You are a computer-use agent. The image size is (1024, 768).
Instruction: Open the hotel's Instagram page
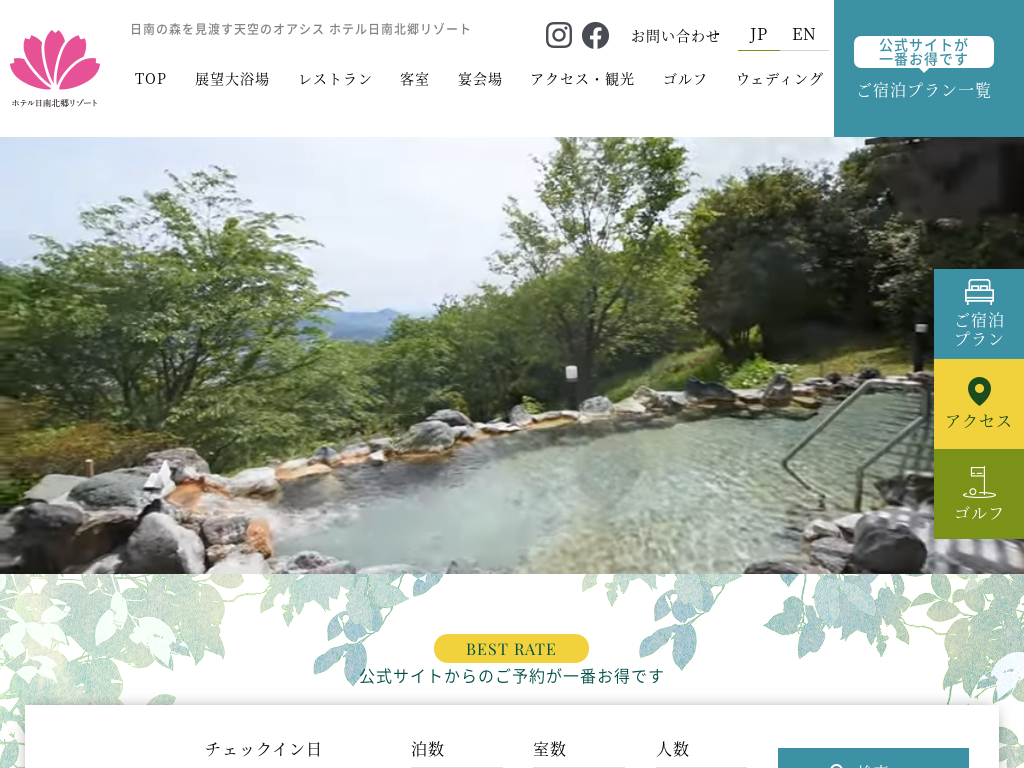[x=559, y=35]
